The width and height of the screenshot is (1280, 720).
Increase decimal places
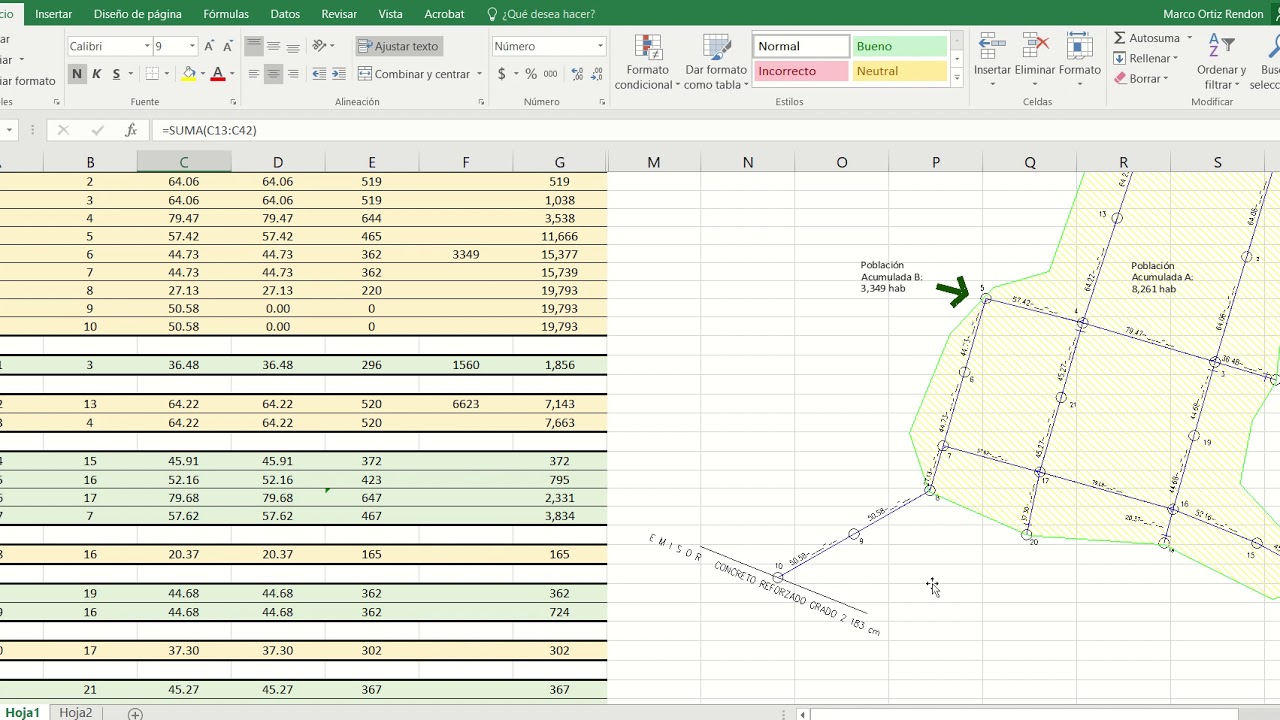[x=577, y=74]
